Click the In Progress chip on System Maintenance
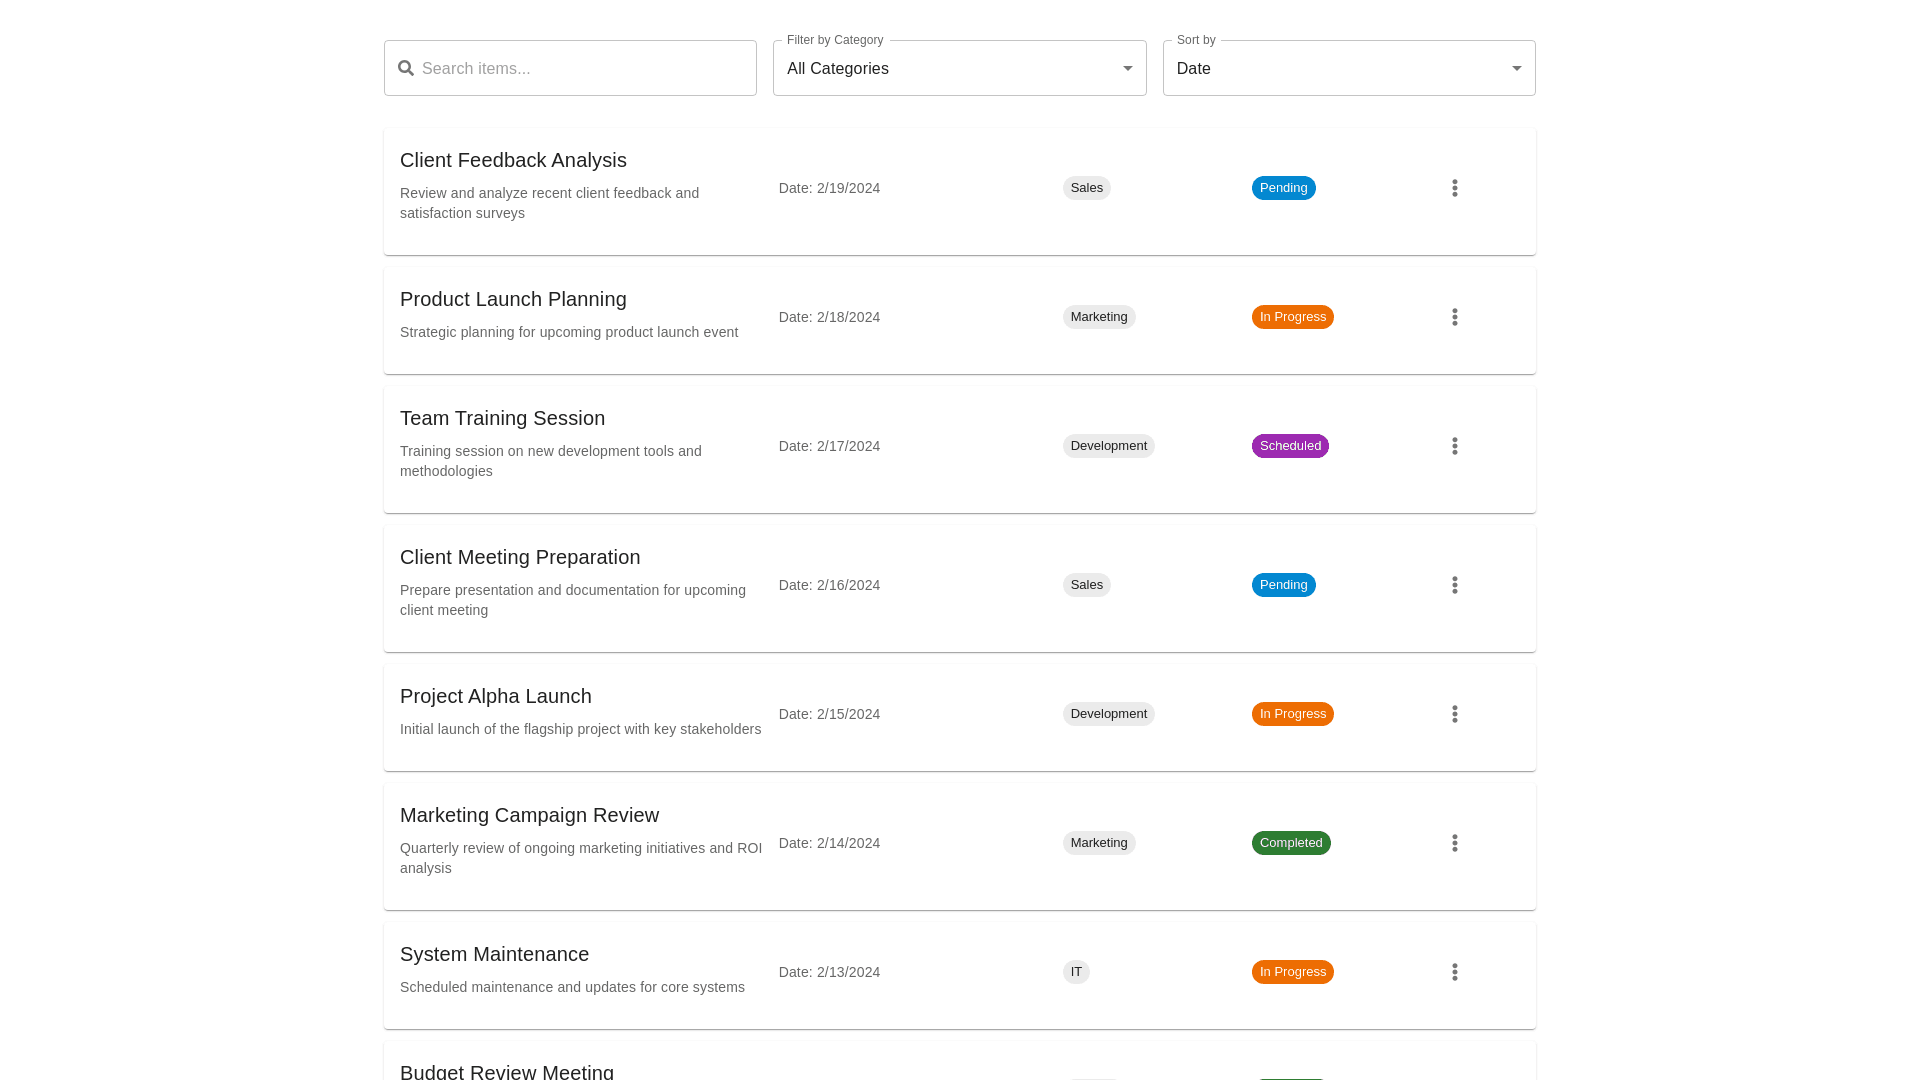Screen dimensions: 1920x1080 [1292, 972]
